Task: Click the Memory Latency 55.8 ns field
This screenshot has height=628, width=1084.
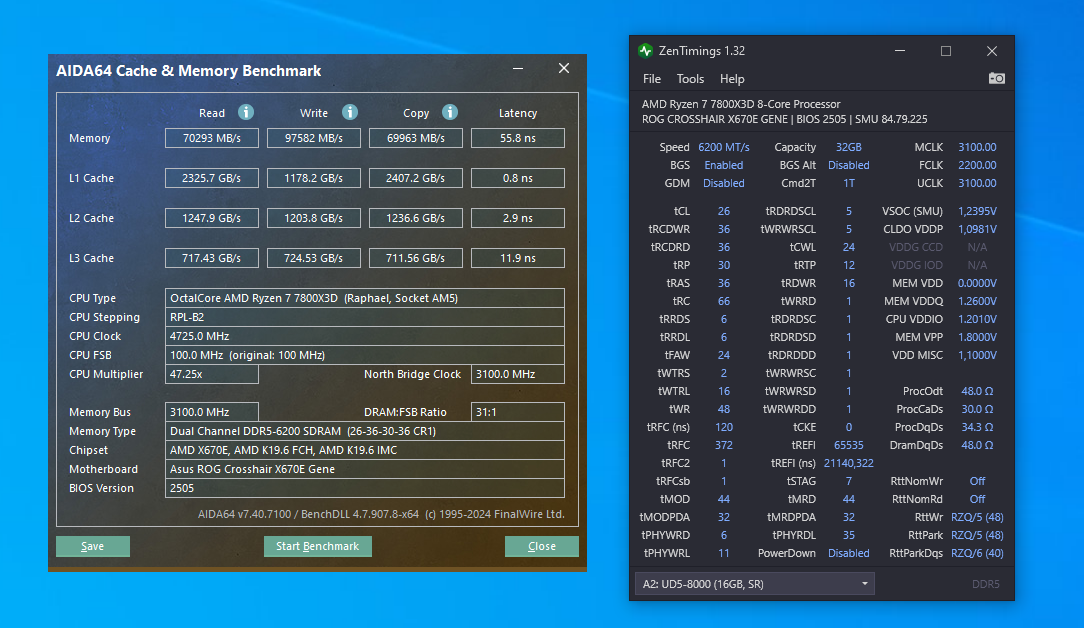Action: pos(517,138)
